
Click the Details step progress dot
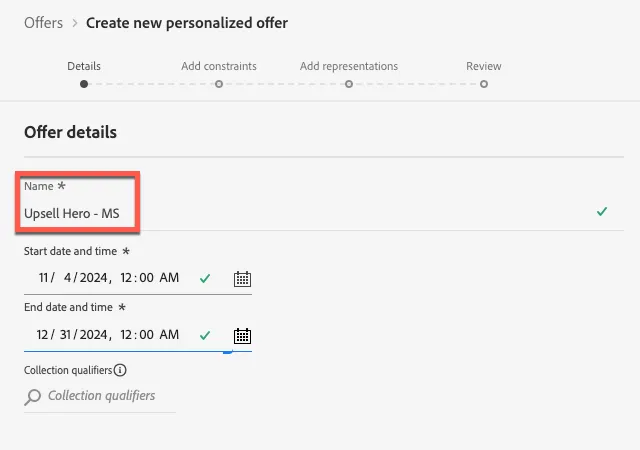pyautogui.click(x=84, y=84)
